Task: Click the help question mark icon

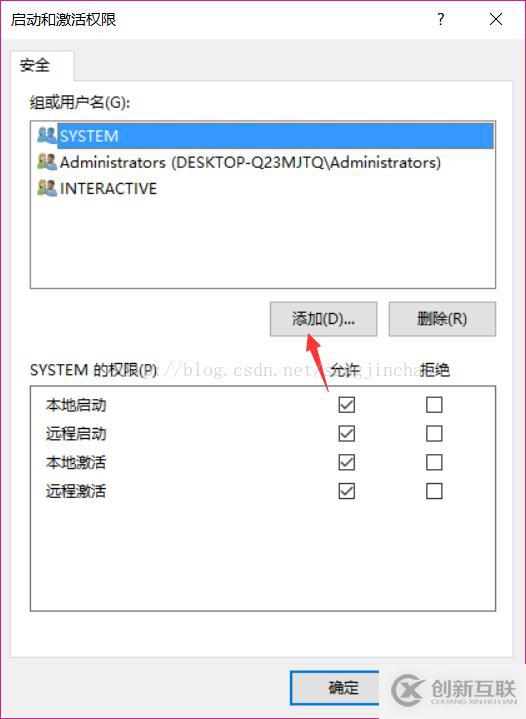Action: 440,19
